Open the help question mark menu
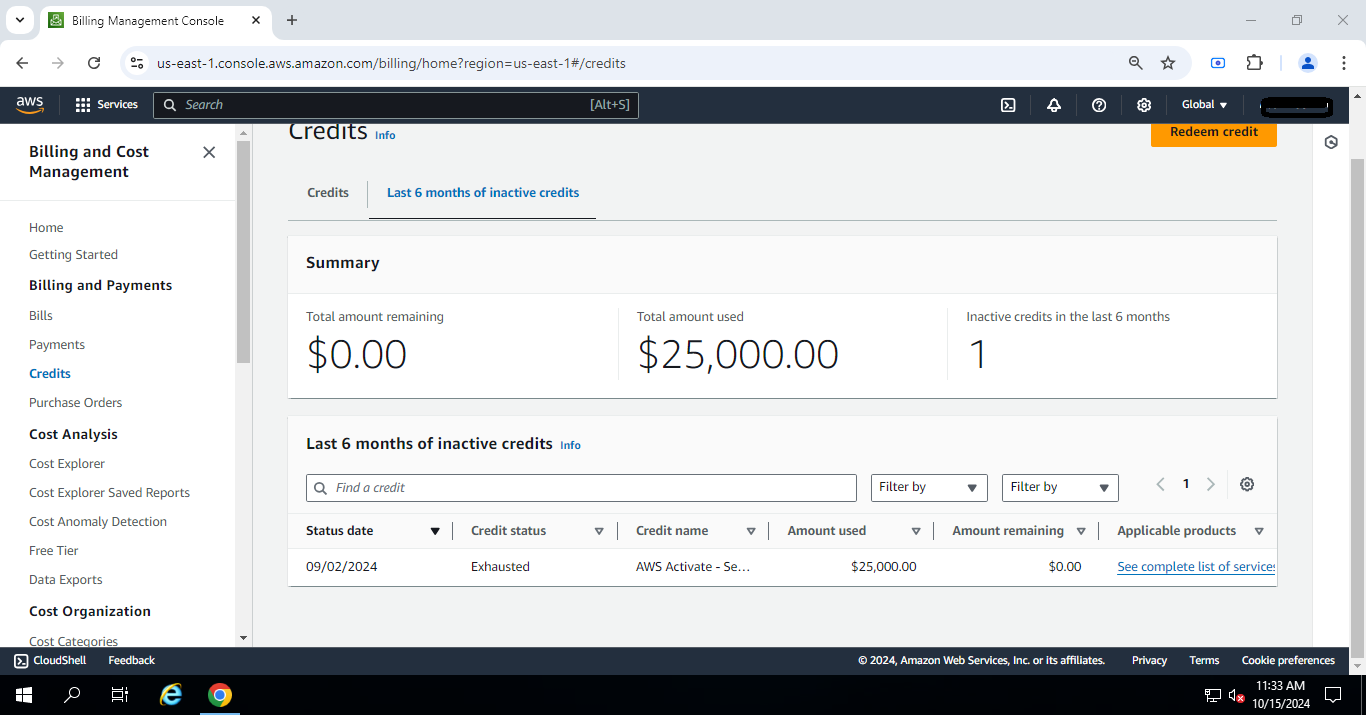The image size is (1366, 715). (x=1099, y=105)
